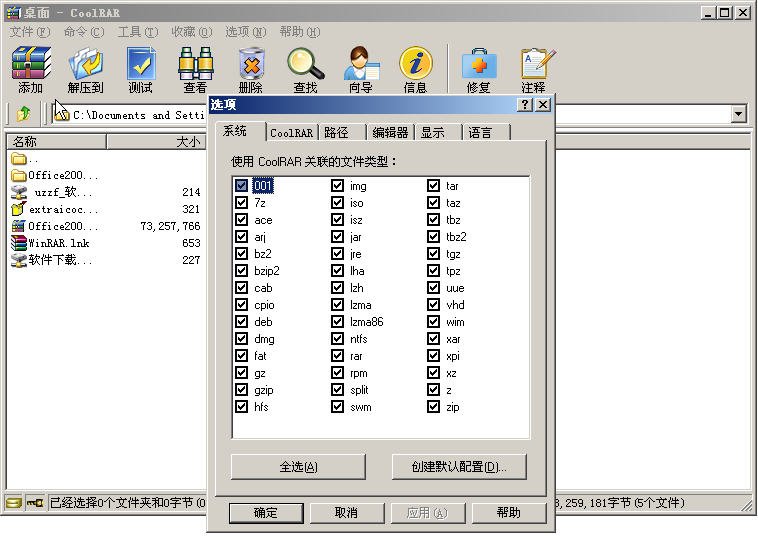Select the extraicoc... file icon
Image resolution: width=758 pixels, height=537 pixels.
(x=19, y=209)
